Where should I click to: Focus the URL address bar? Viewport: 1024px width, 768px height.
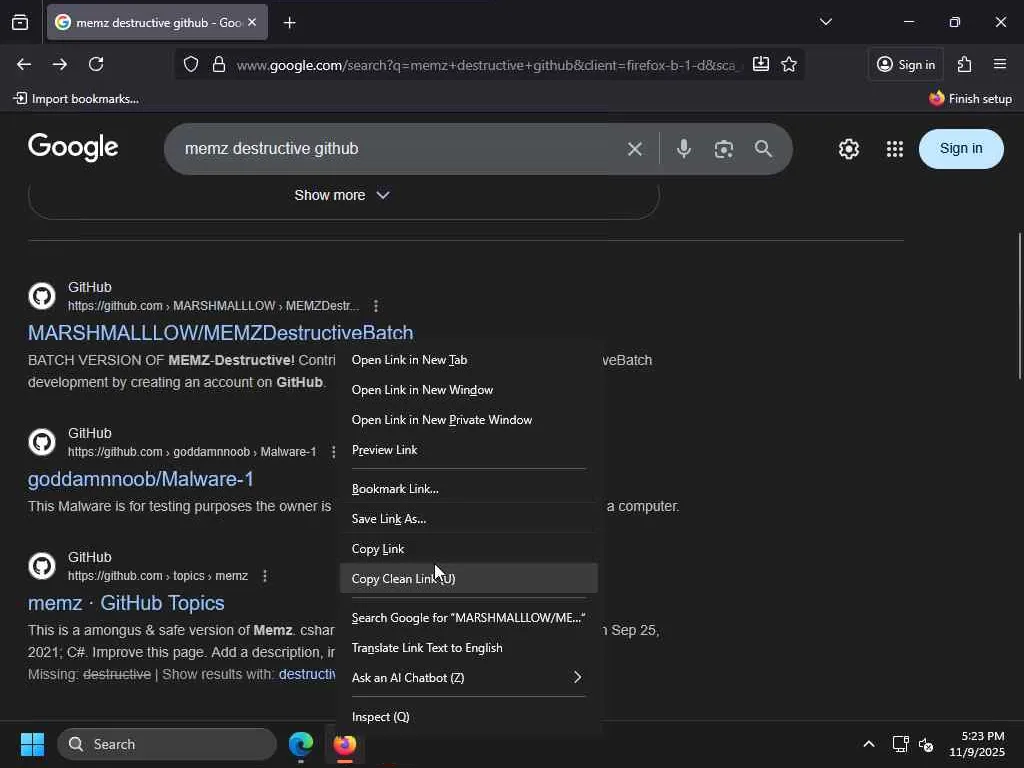[x=486, y=65]
